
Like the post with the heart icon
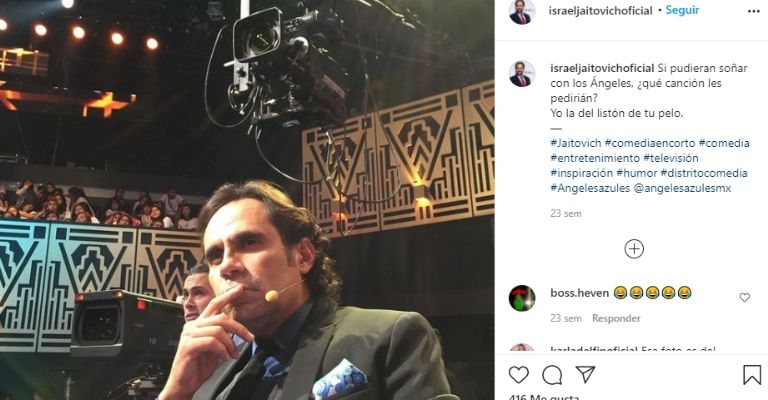519,375
